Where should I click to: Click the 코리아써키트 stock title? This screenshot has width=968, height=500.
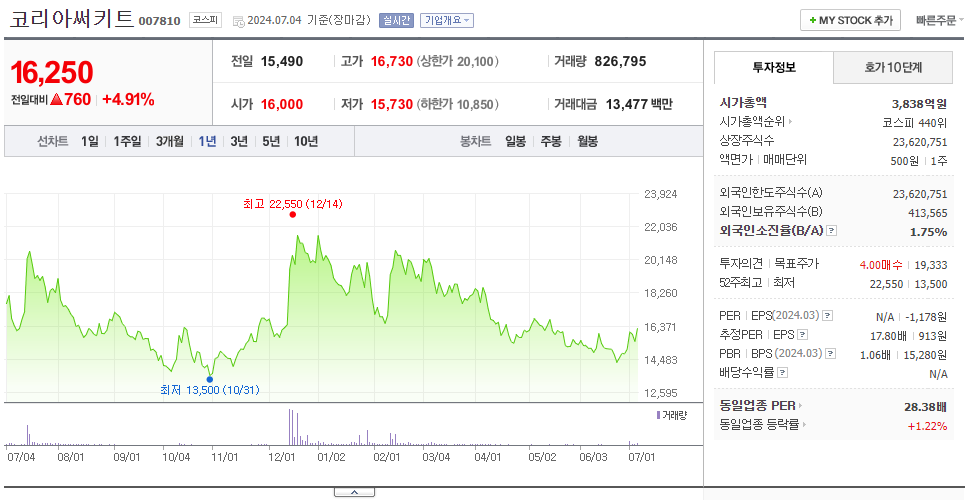click(72, 19)
